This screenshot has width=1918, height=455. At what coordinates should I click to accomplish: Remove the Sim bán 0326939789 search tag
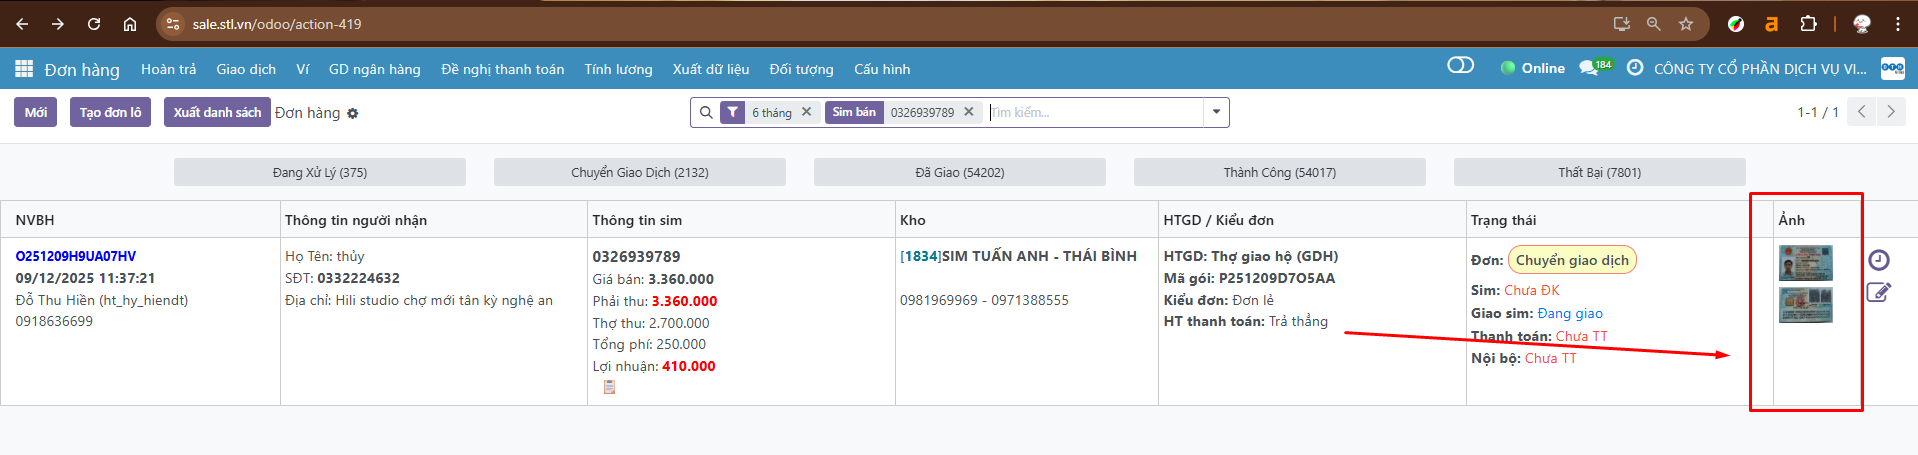pos(968,112)
